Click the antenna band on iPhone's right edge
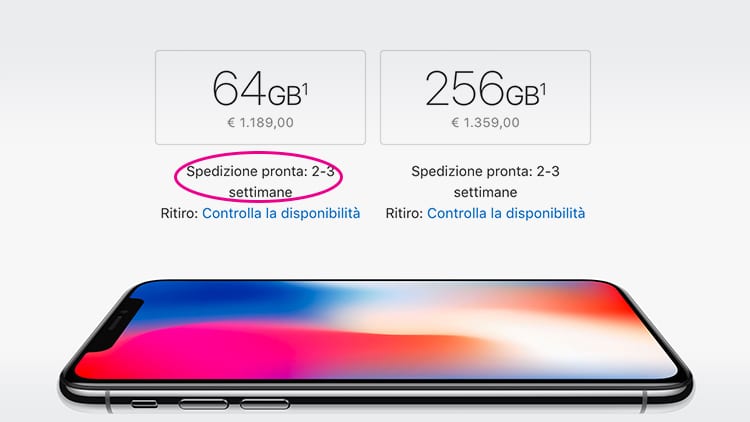Screen dimensions: 750x422 point(644,401)
